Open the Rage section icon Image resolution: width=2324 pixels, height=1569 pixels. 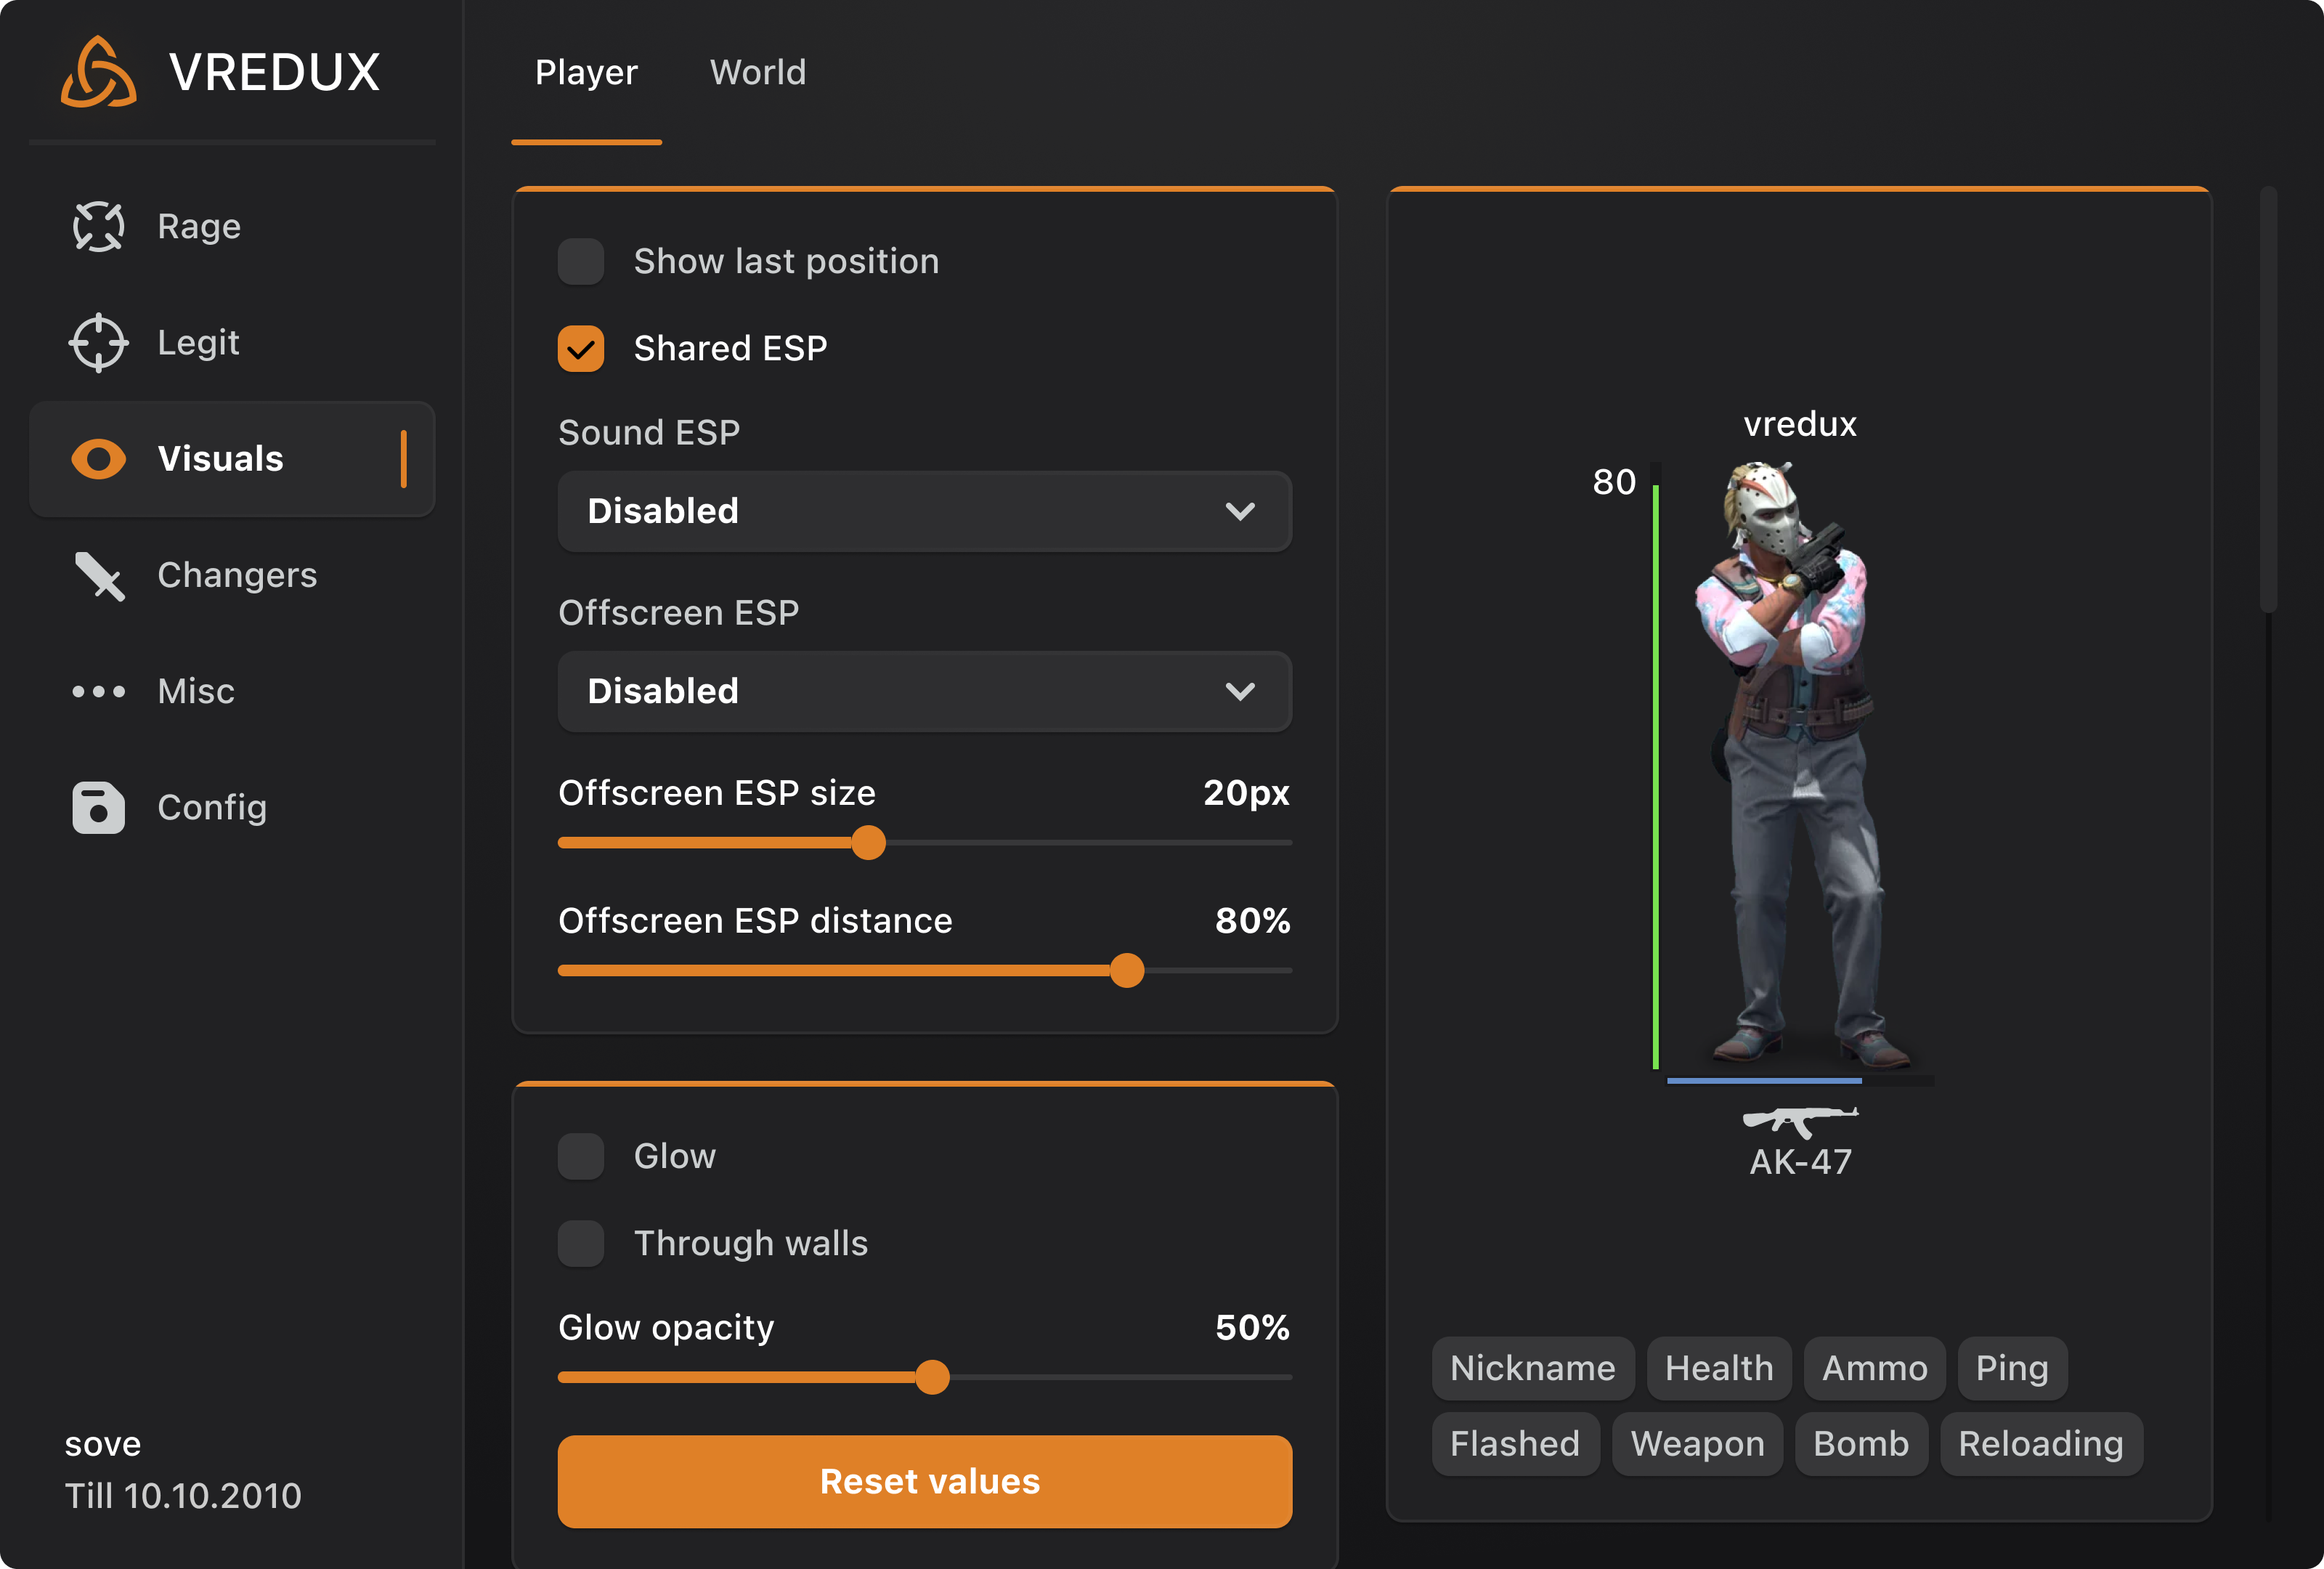(98, 227)
